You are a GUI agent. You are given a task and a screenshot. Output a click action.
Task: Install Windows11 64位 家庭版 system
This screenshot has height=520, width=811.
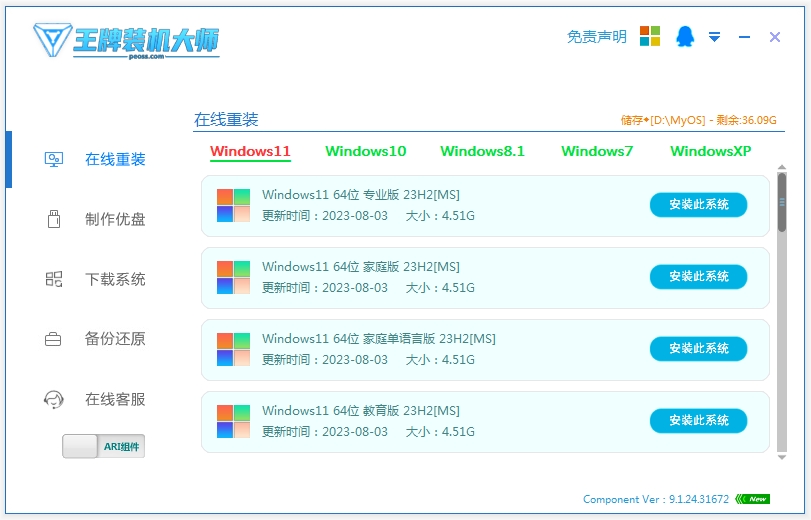click(x=698, y=277)
